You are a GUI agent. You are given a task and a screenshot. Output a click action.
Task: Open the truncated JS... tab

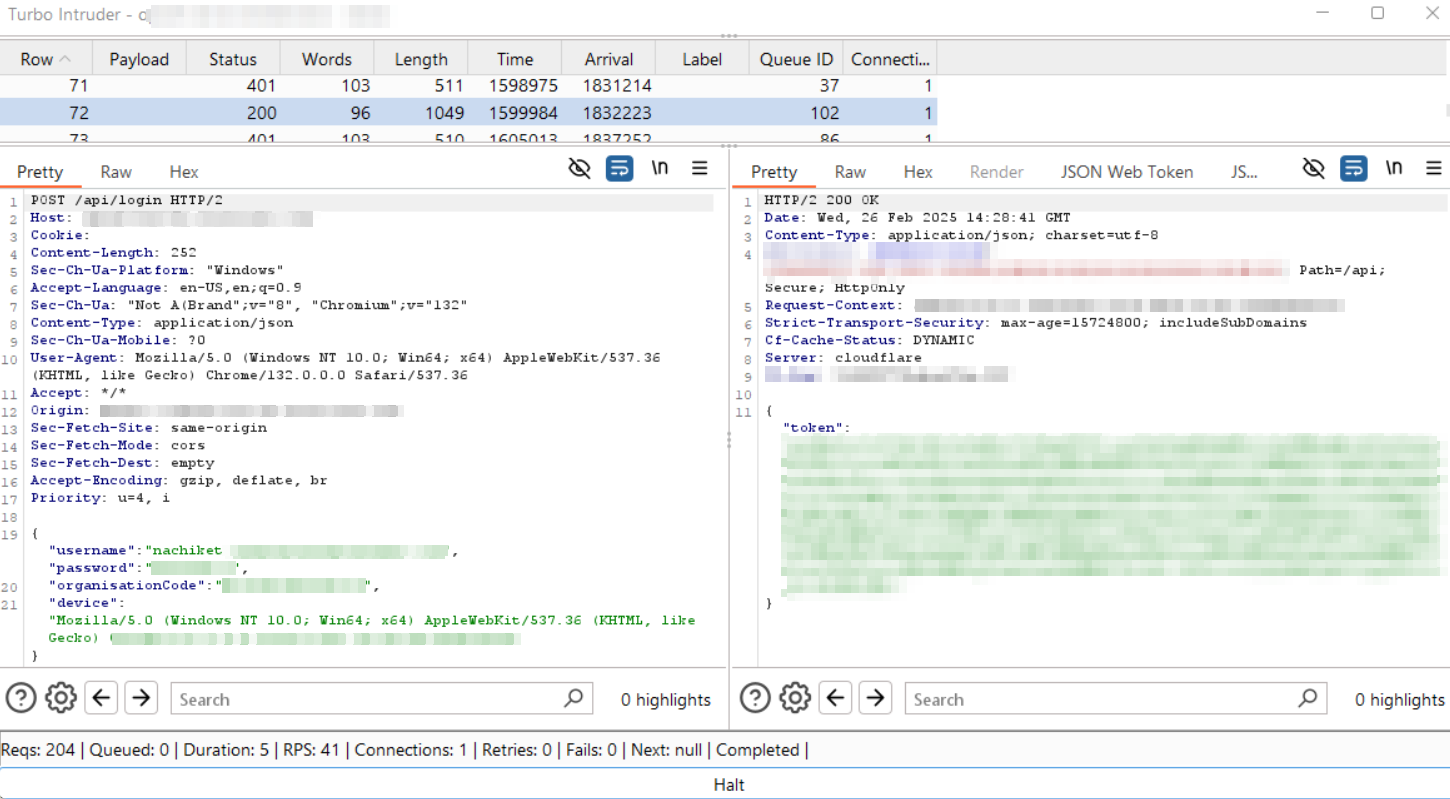click(1244, 172)
